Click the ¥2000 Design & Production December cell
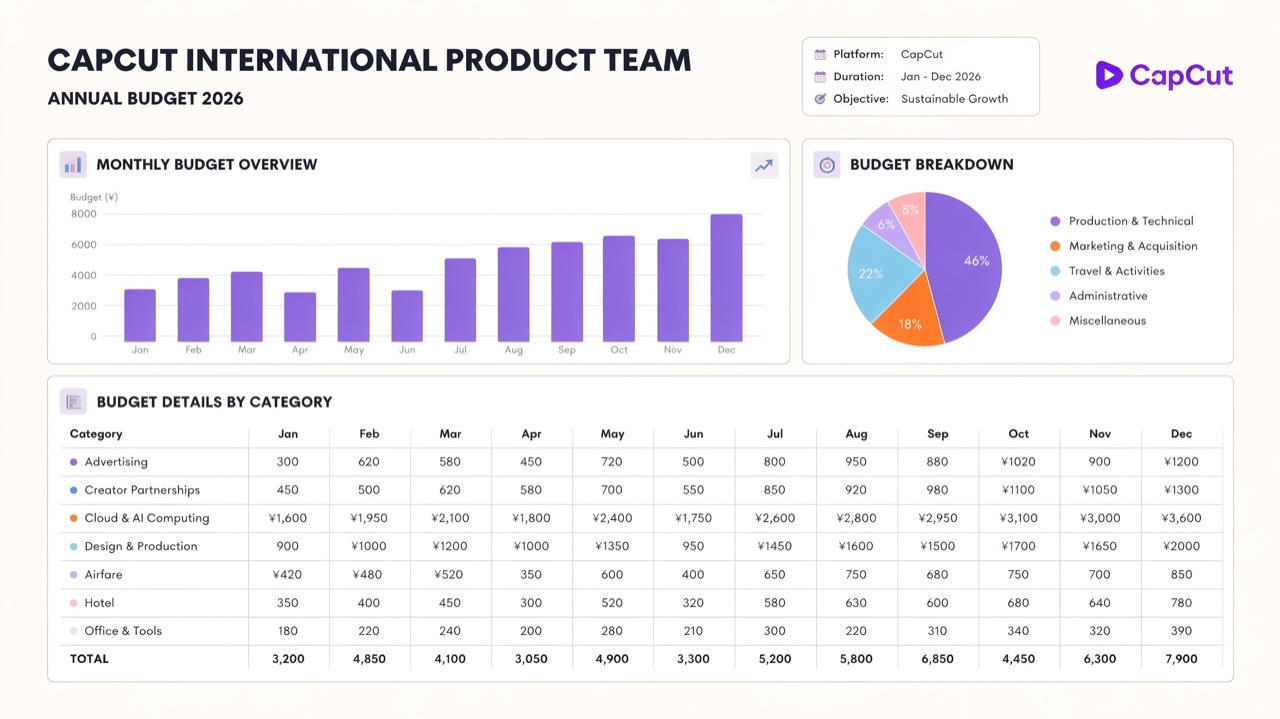 1182,546
